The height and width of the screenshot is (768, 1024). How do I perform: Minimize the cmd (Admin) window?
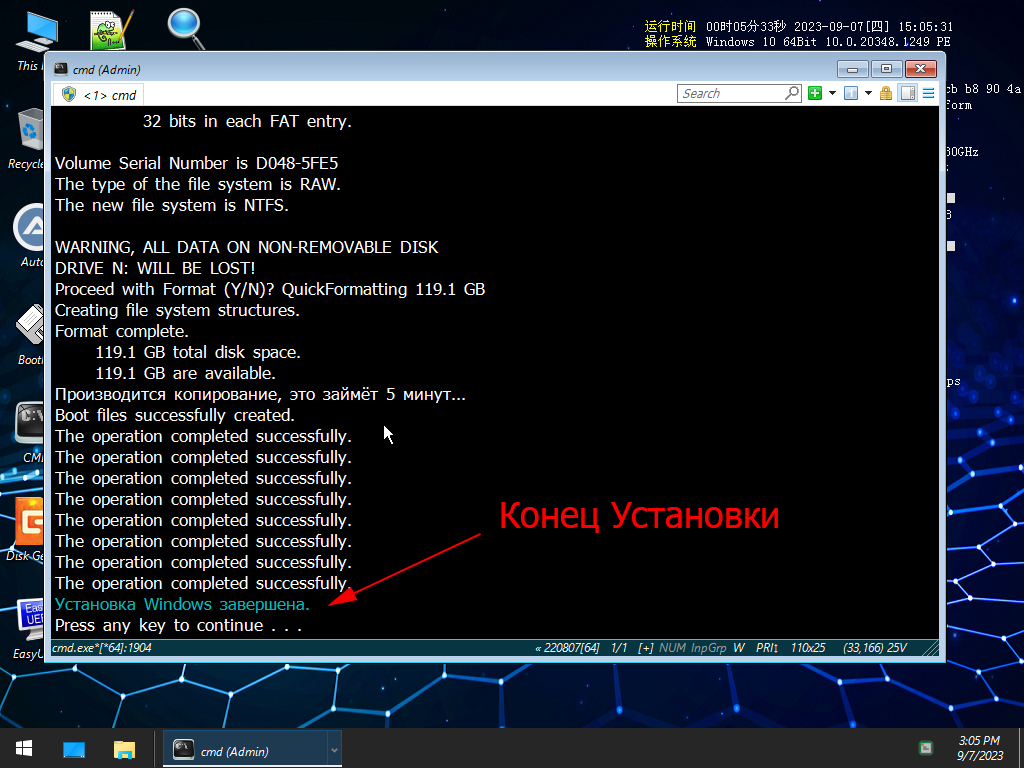pyautogui.click(x=852, y=69)
